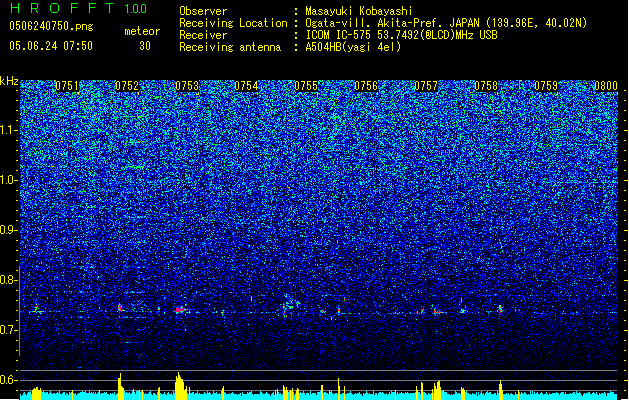Screen dimensions: 629x400
Task: Click the 0755 time marker
Action: 306,86
